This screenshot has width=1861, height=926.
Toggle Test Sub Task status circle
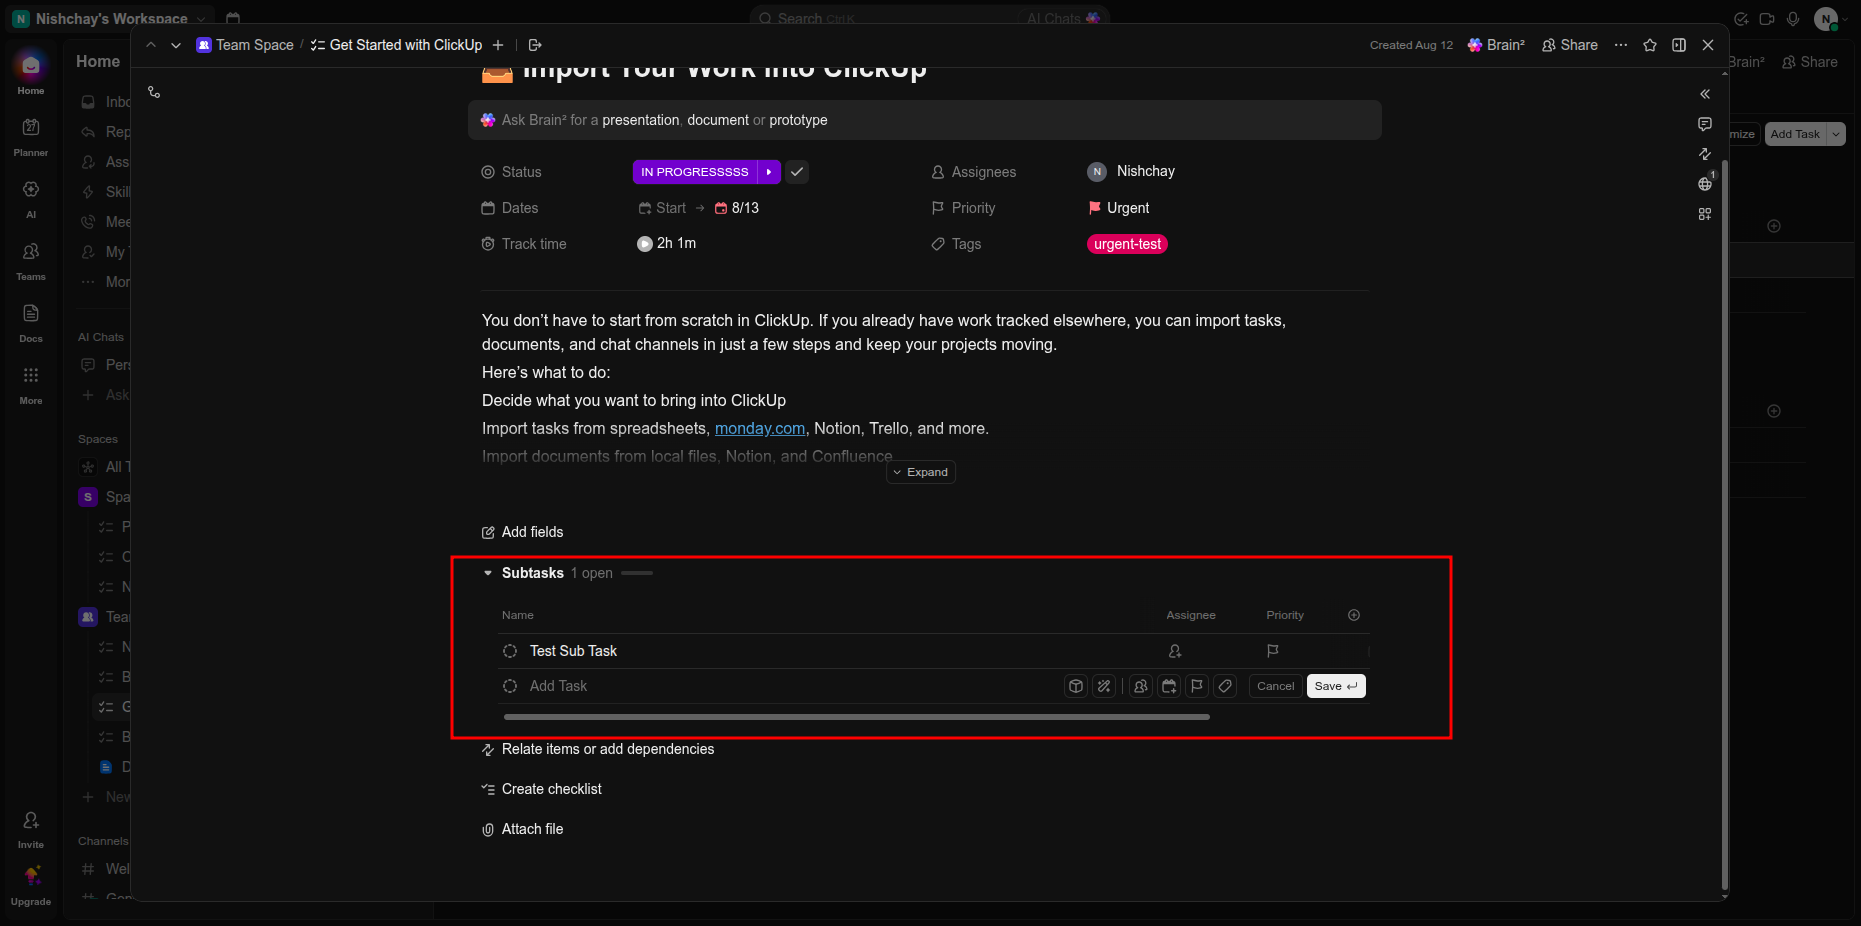click(x=510, y=651)
